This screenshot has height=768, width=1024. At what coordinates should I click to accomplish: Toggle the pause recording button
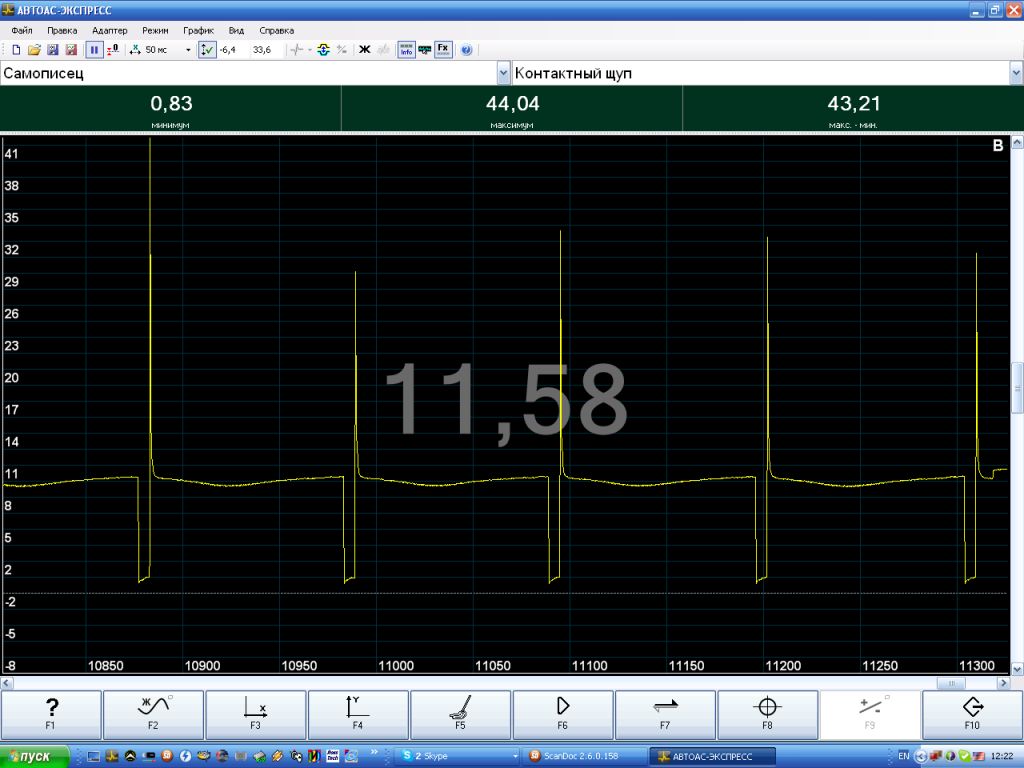click(x=94, y=50)
